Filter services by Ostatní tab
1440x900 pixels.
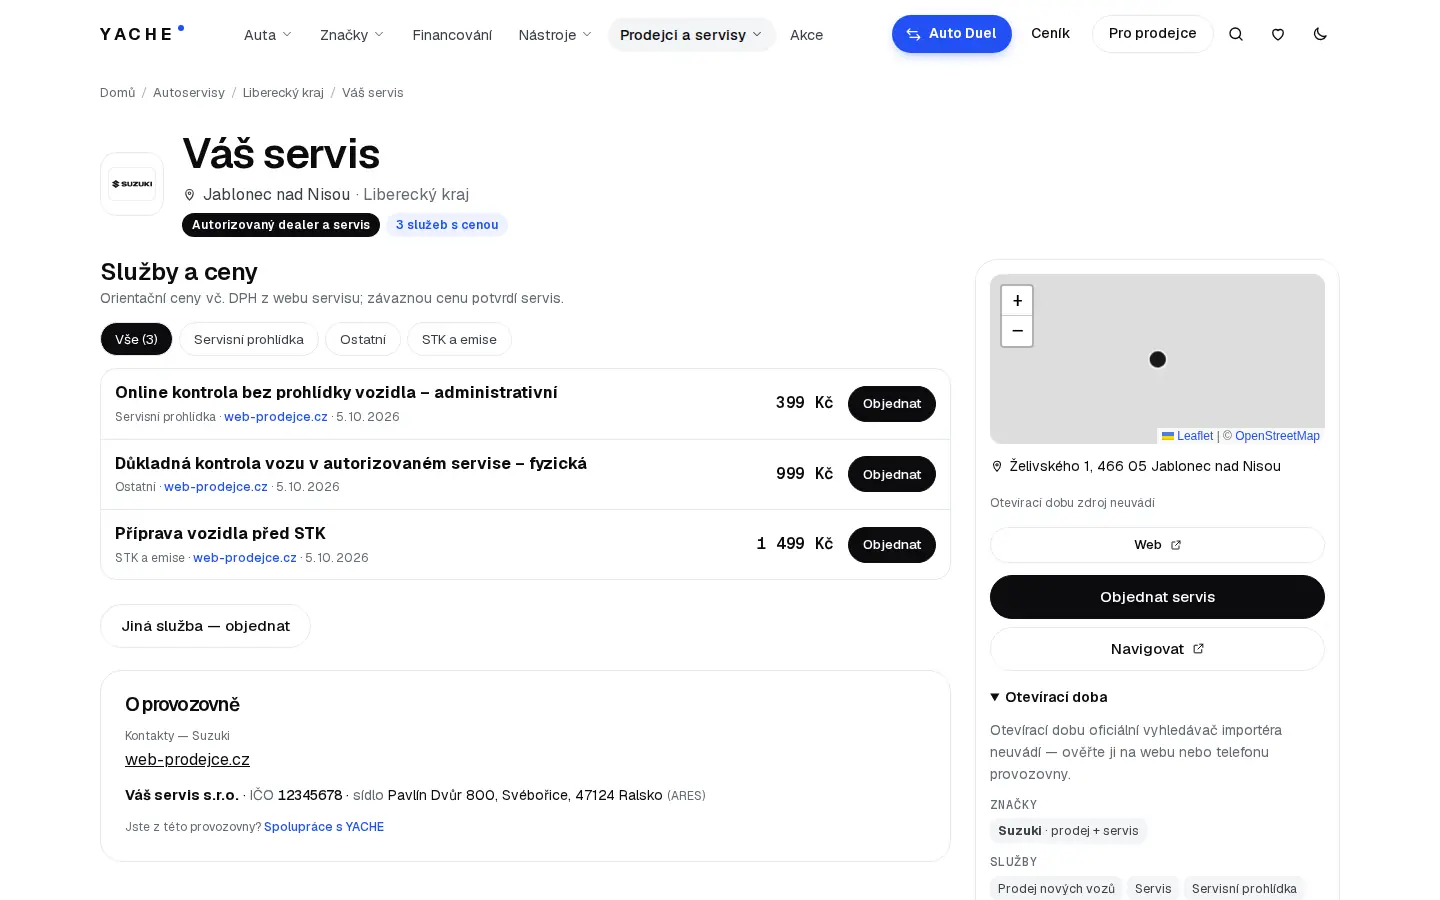[x=363, y=339]
